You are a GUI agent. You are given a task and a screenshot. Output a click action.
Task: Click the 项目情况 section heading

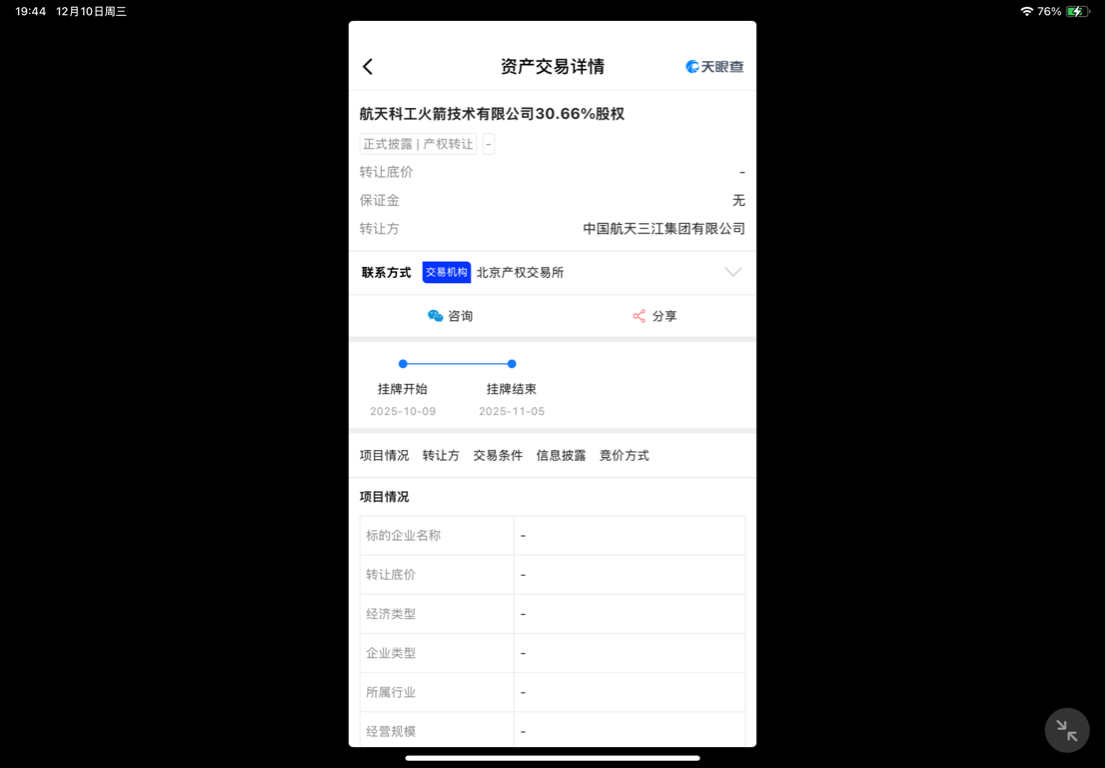click(384, 496)
